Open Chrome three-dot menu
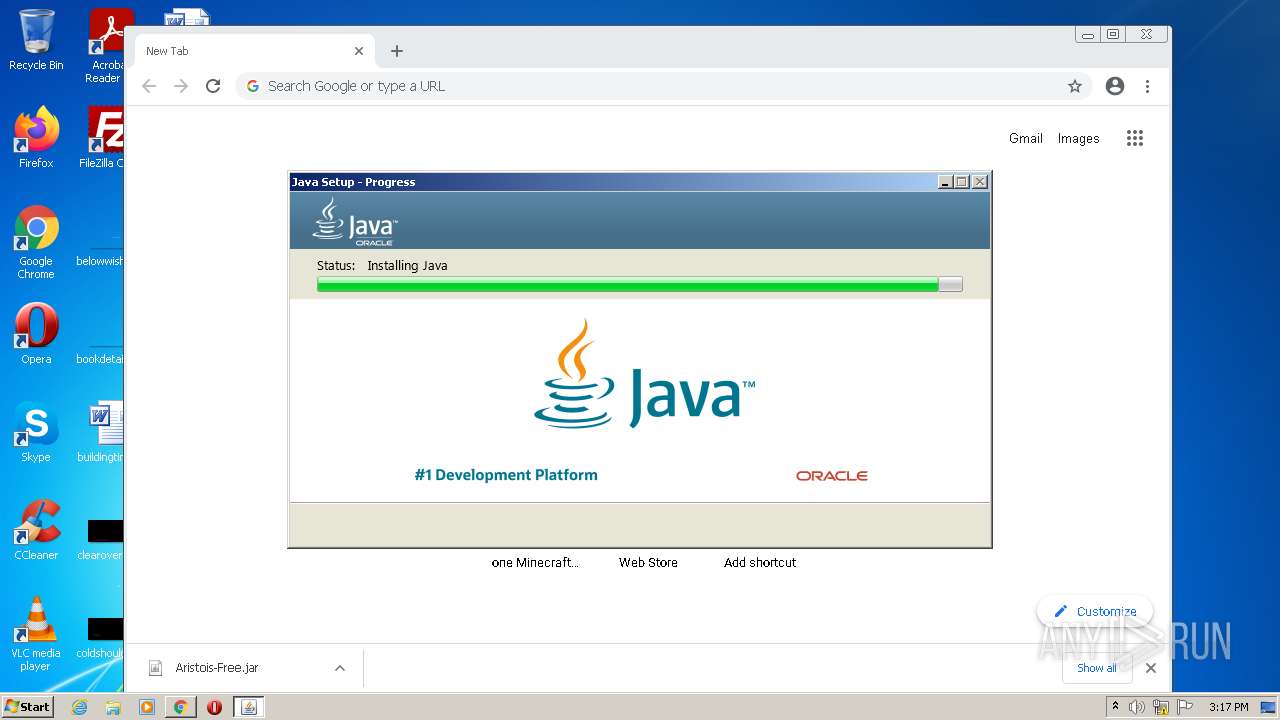This screenshot has height=720, width=1280. (x=1147, y=86)
